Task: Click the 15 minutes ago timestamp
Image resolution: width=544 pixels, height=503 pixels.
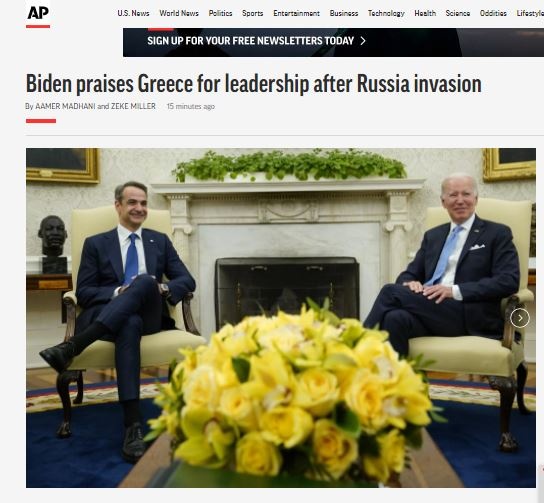Action: tap(190, 106)
